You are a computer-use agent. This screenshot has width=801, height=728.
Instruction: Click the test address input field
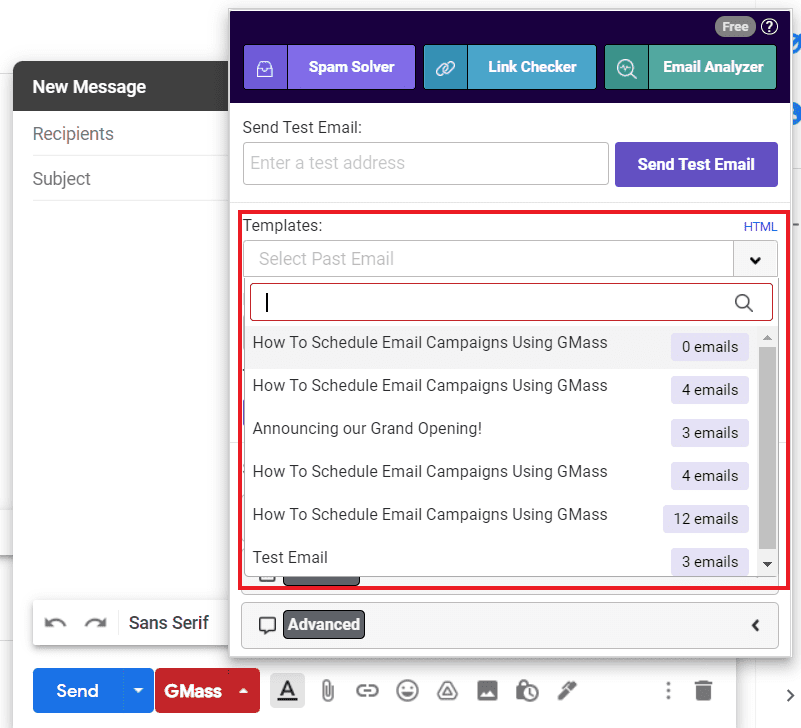click(425, 163)
